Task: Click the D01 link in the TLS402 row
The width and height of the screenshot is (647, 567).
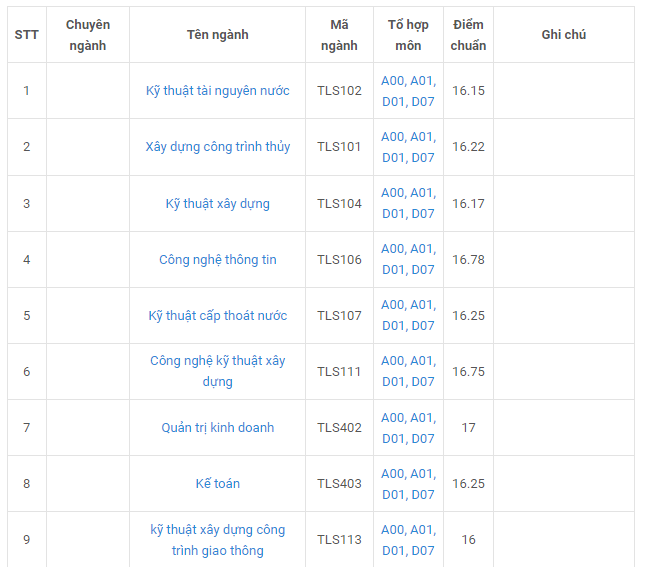Action: point(393,439)
